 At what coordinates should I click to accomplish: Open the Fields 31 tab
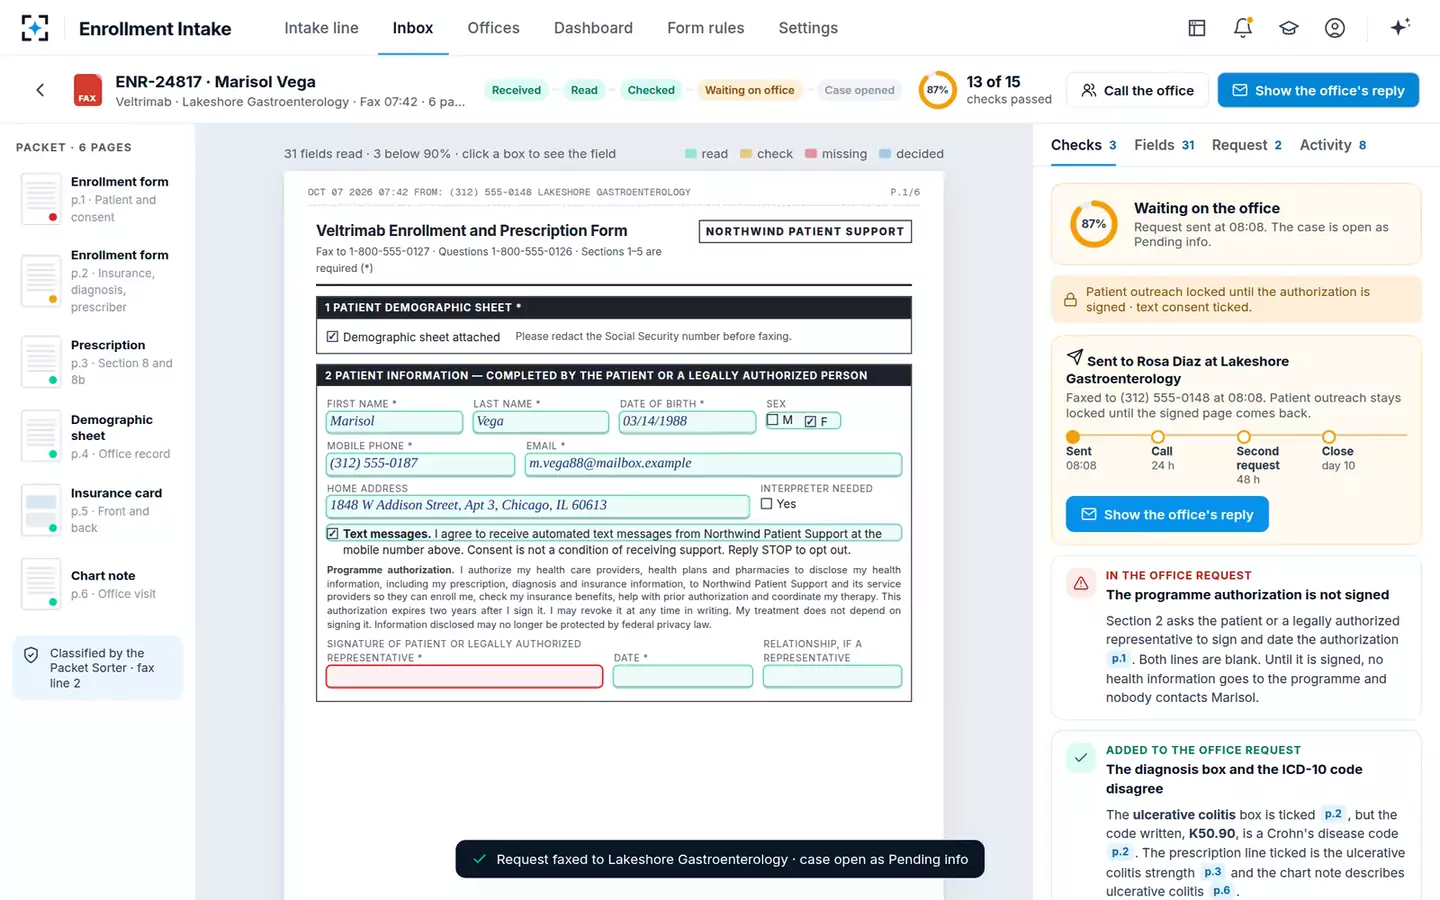click(1164, 145)
